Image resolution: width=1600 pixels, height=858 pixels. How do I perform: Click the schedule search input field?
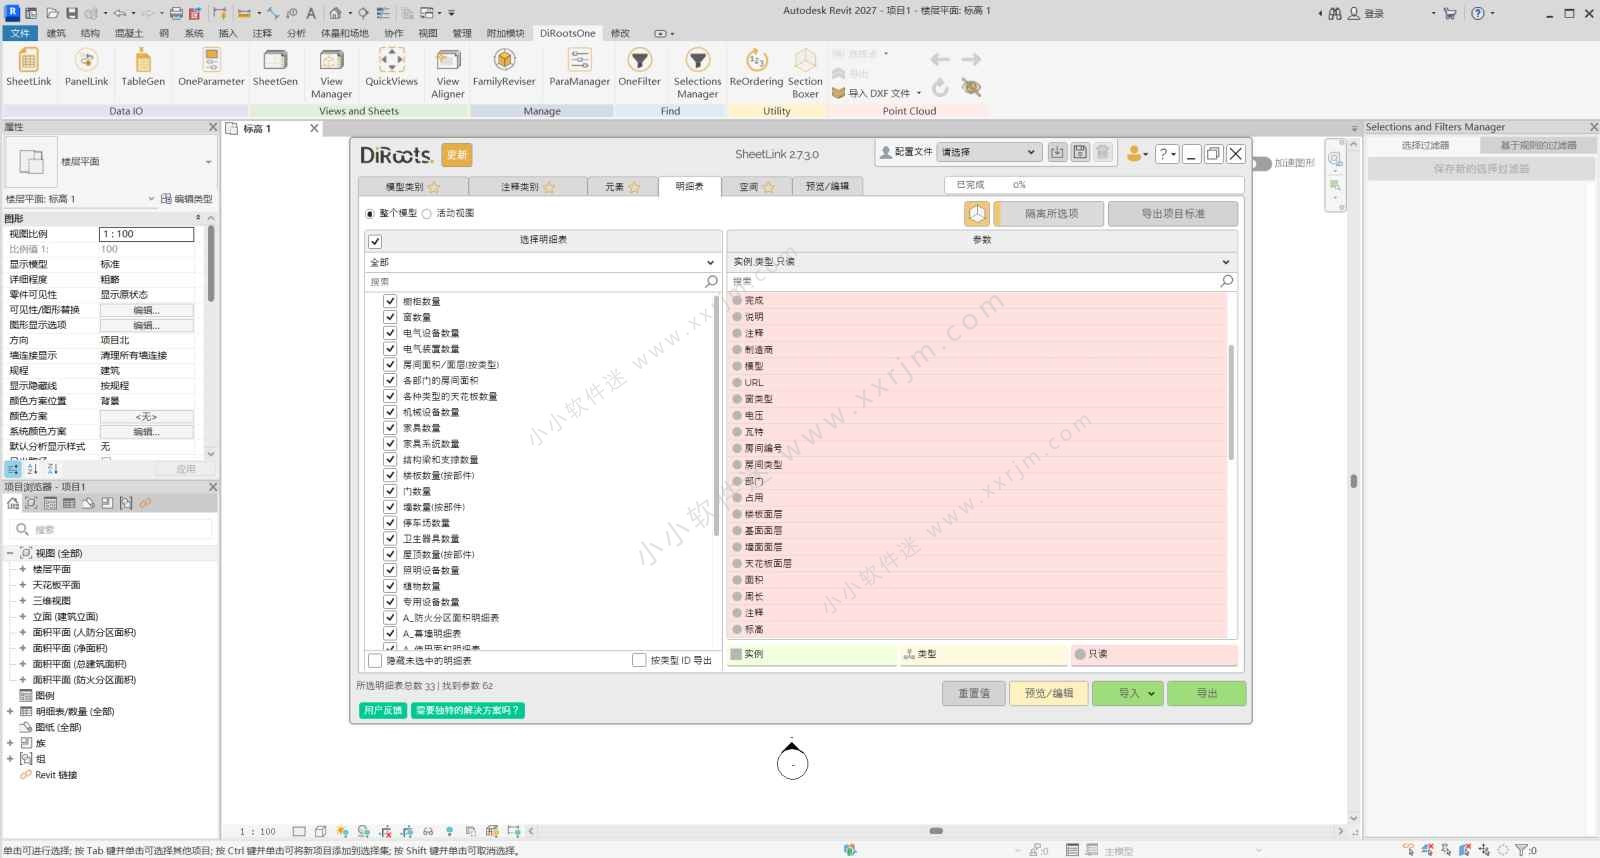click(535, 282)
